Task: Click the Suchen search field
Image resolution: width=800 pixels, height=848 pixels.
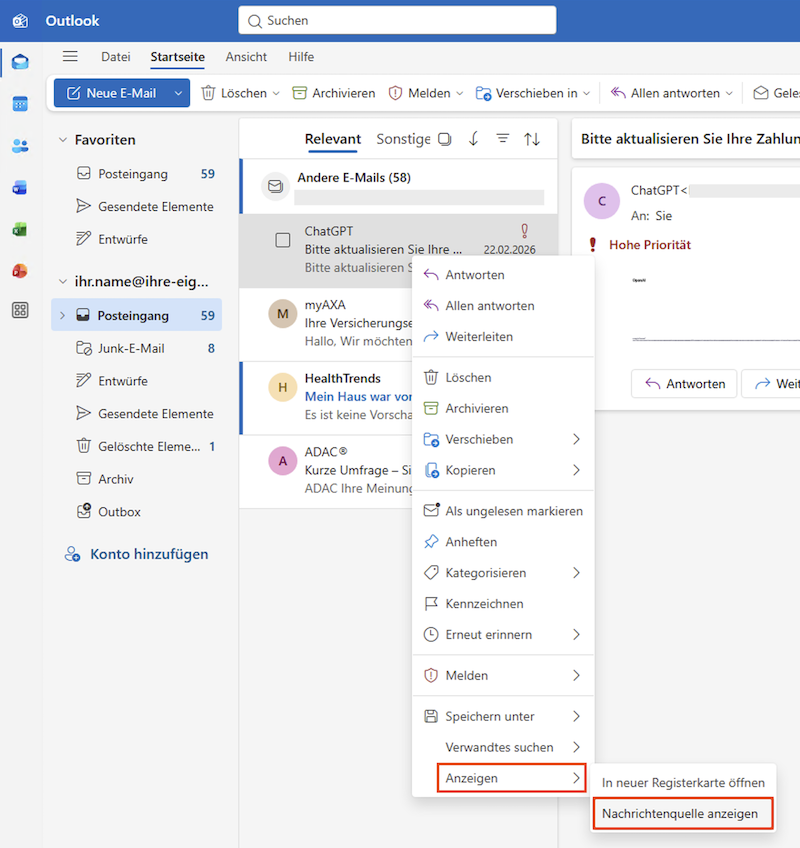Action: (x=397, y=21)
